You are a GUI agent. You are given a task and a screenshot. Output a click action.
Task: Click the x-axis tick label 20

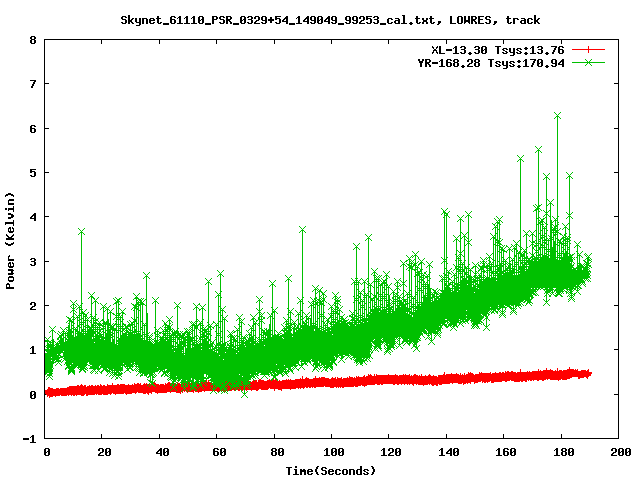click(104, 453)
